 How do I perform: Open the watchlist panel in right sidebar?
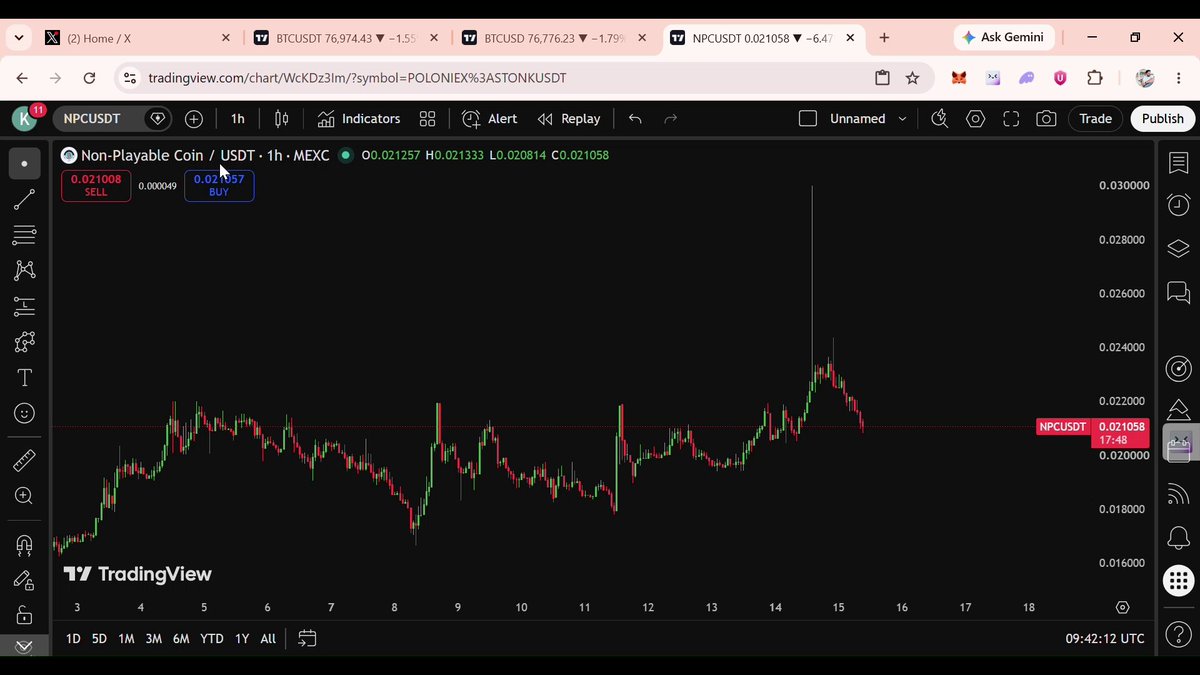point(1179,163)
